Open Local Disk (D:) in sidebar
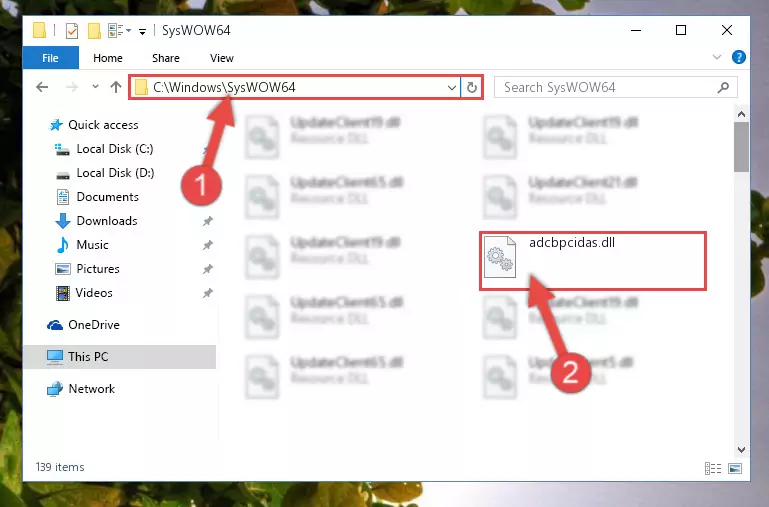This screenshot has height=507, width=769. pyautogui.click(x=115, y=173)
